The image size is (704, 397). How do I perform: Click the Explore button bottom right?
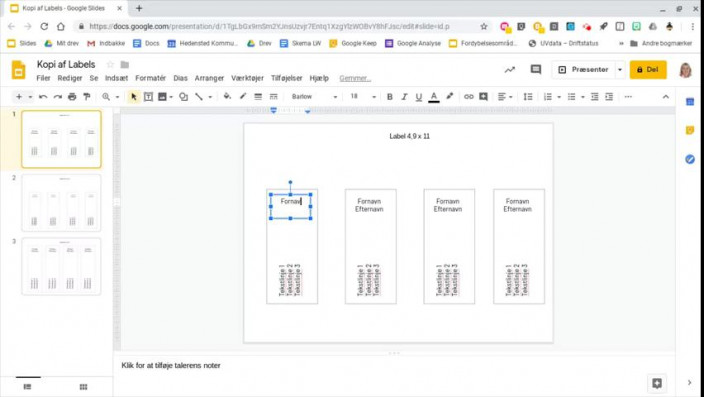(657, 383)
